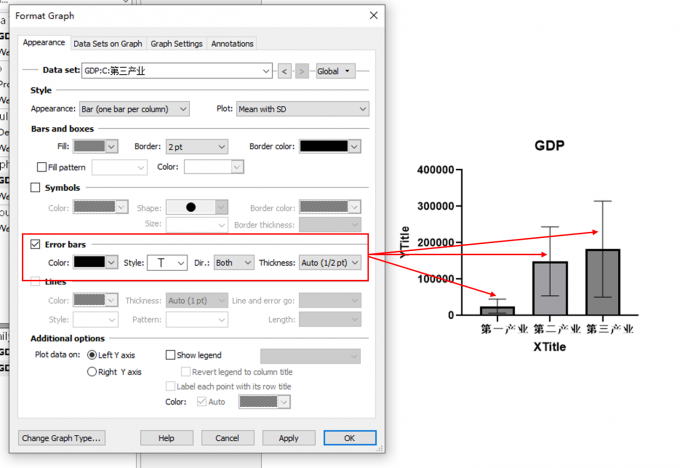Open the Graph Settings tab
The image size is (680, 468).
click(x=176, y=44)
